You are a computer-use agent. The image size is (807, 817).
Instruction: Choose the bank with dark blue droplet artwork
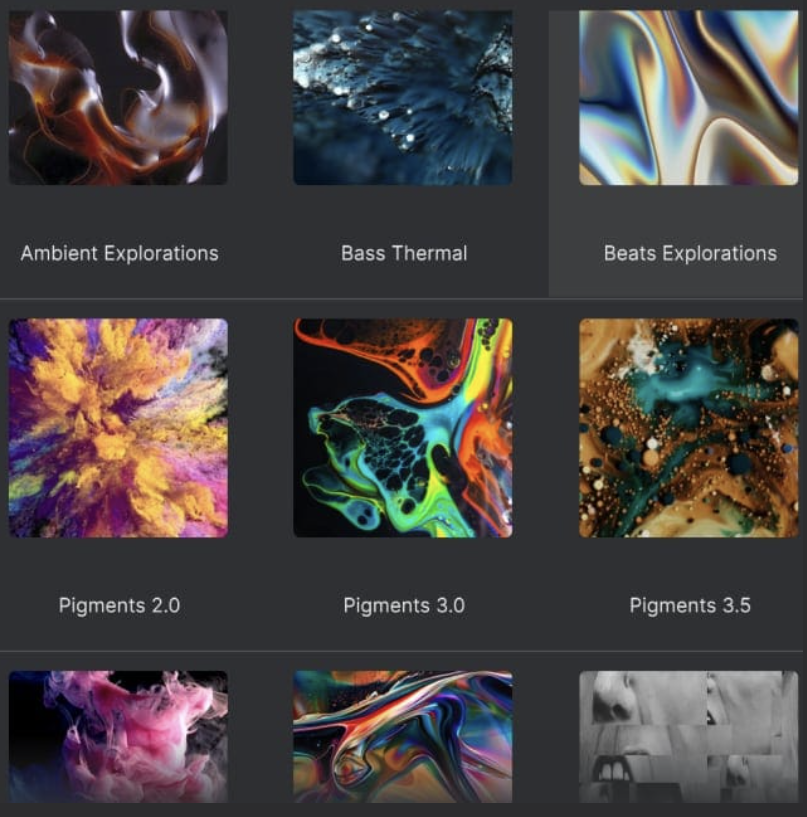point(402,97)
